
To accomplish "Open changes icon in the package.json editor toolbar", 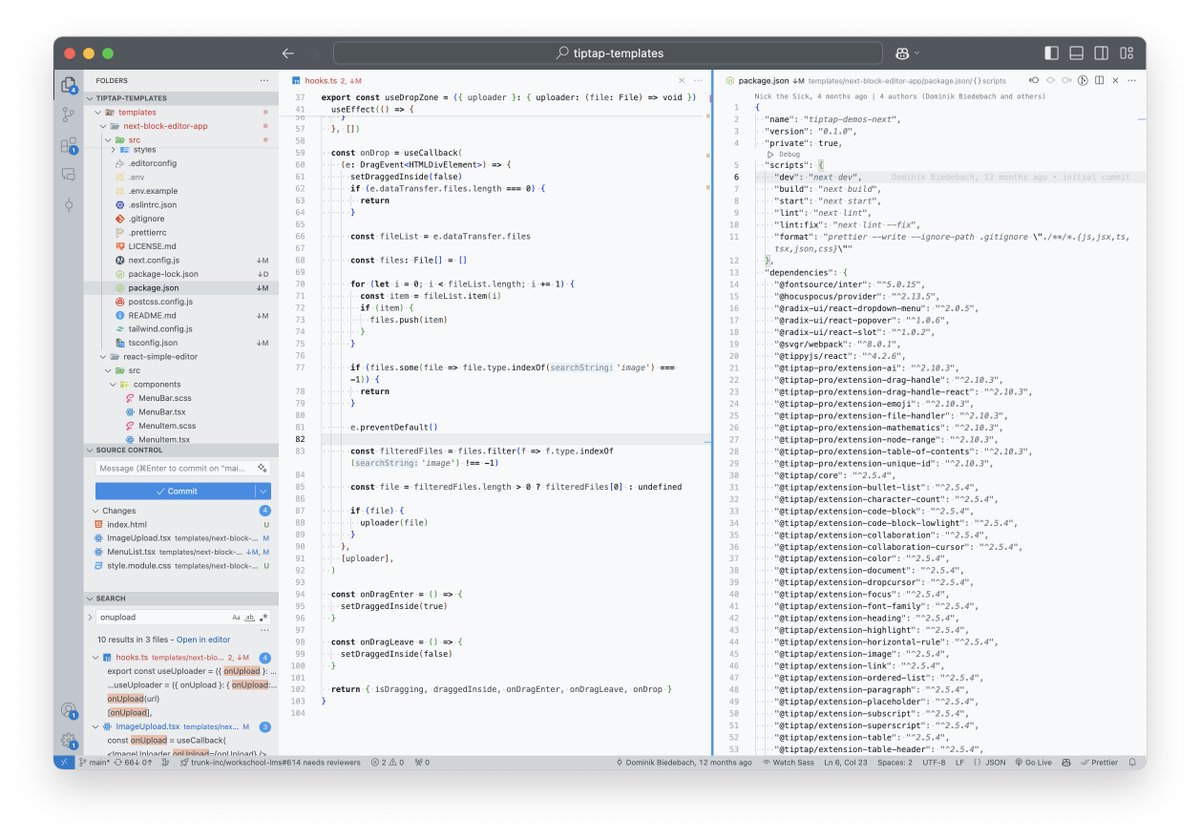I will pos(1034,80).
